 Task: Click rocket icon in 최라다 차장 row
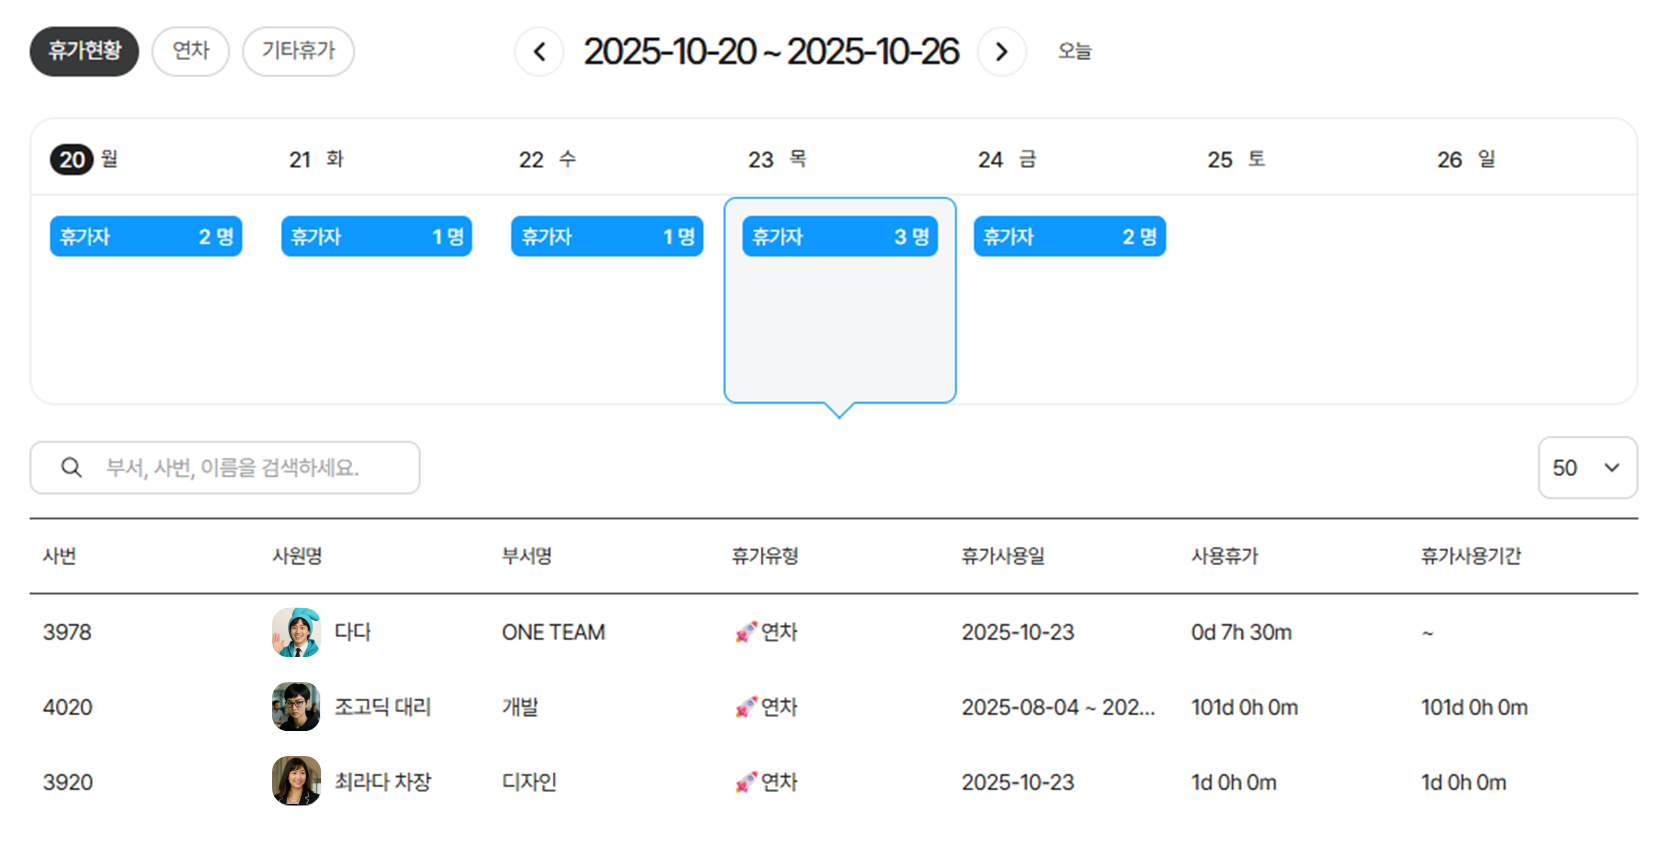coord(745,782)
